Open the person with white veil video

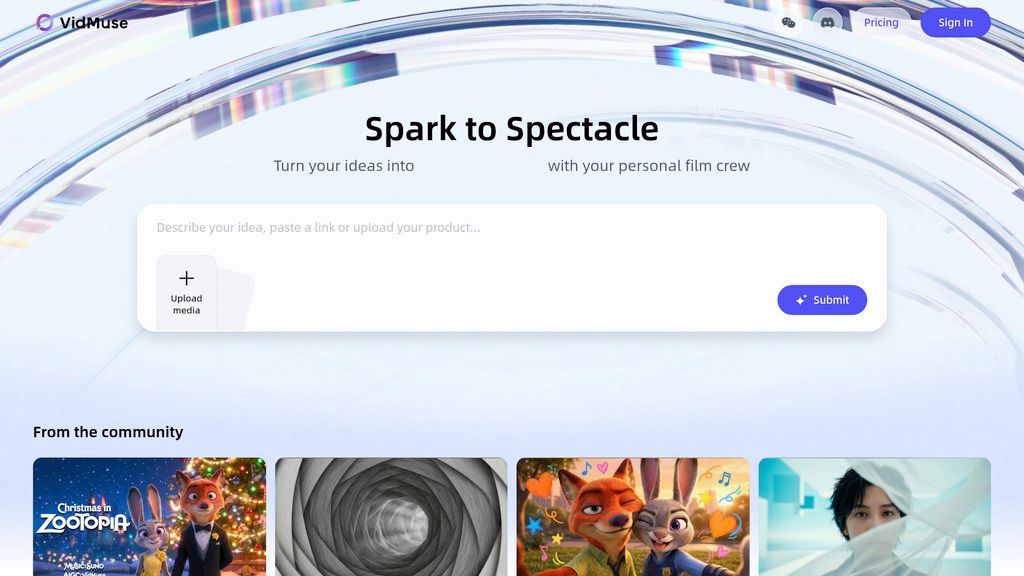coord(874,517)
